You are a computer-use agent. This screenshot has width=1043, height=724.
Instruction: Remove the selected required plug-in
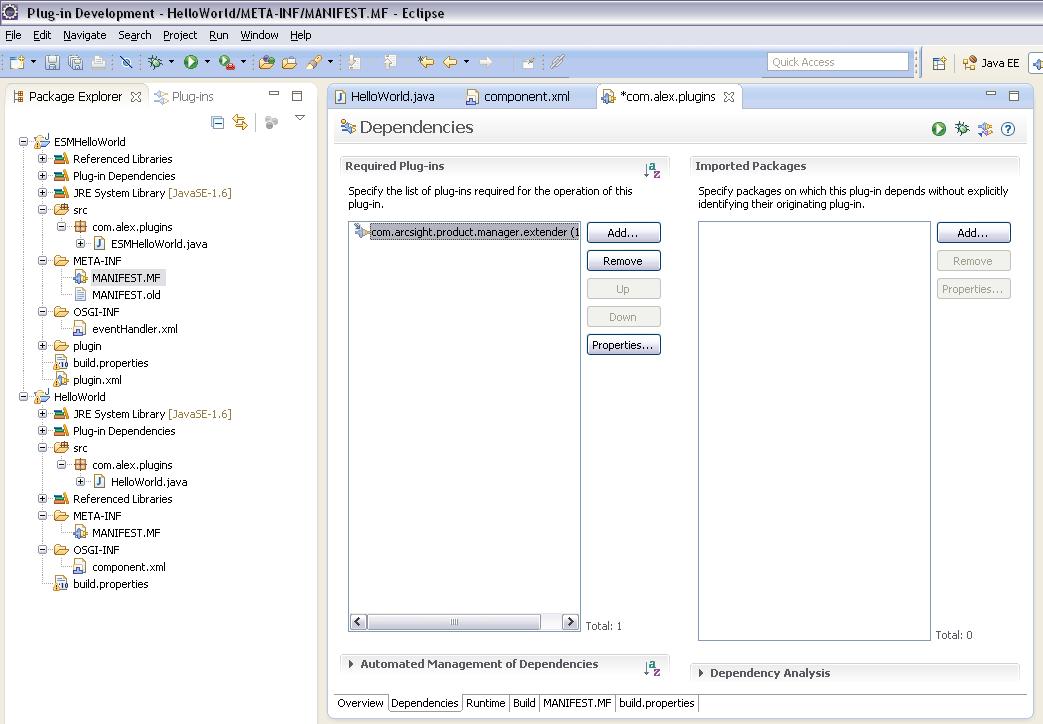(x=623, y=261)
